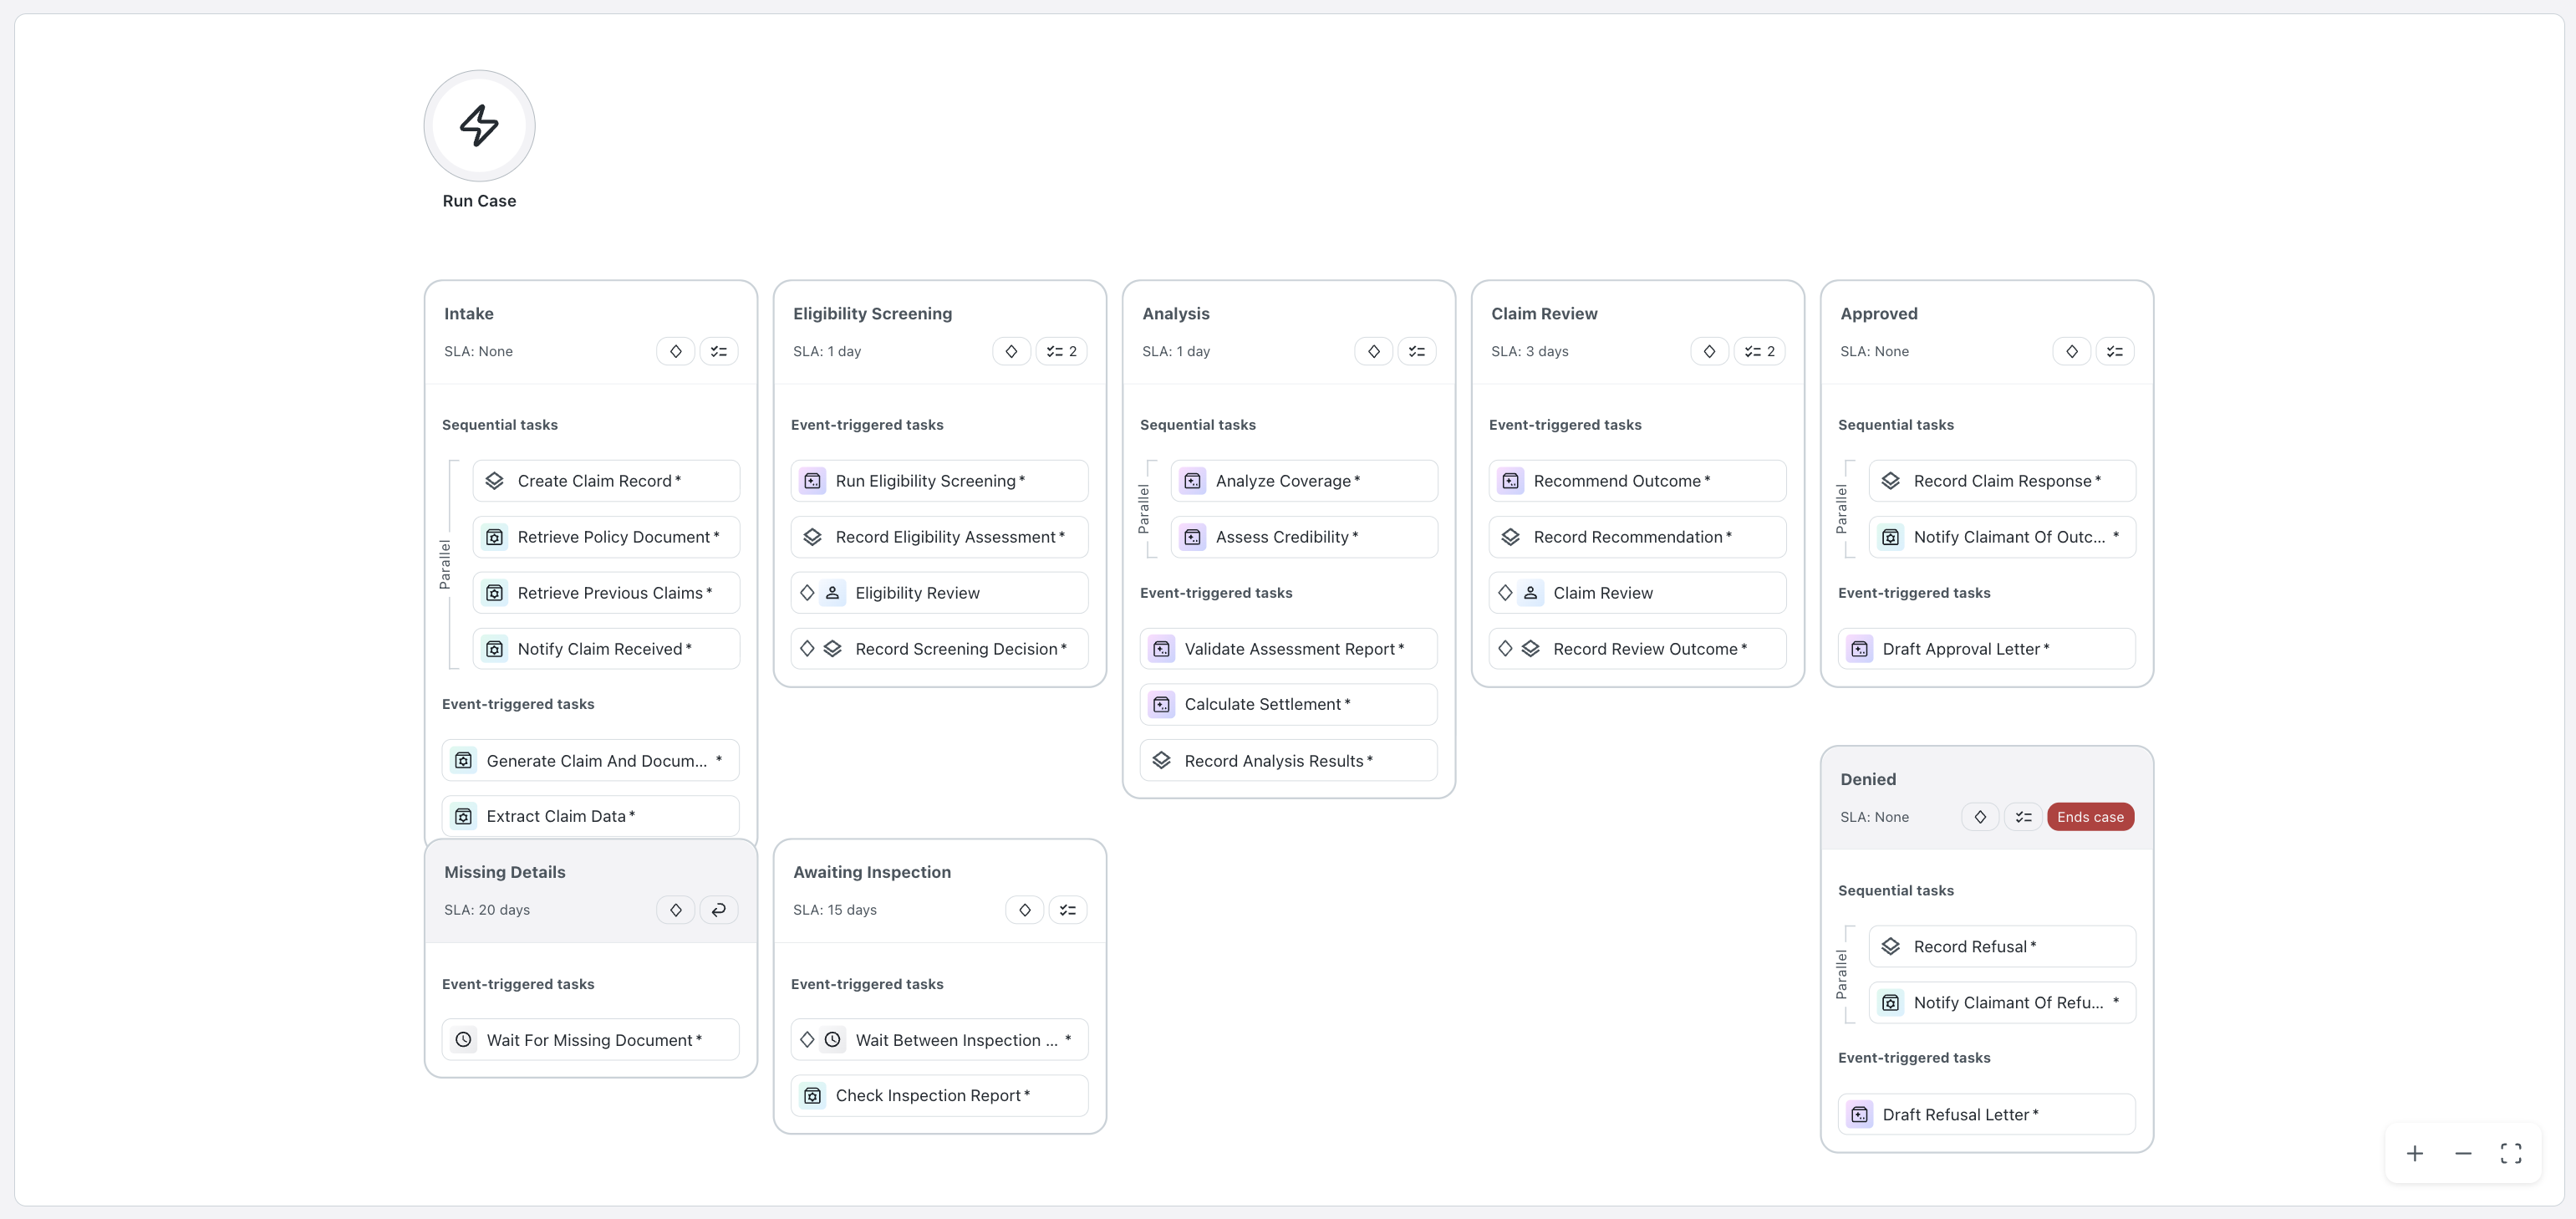Open Eligibility Screening checklist badge showing 2
This screenshot has height=1219, width=2576.
[x=1061, y=351]
